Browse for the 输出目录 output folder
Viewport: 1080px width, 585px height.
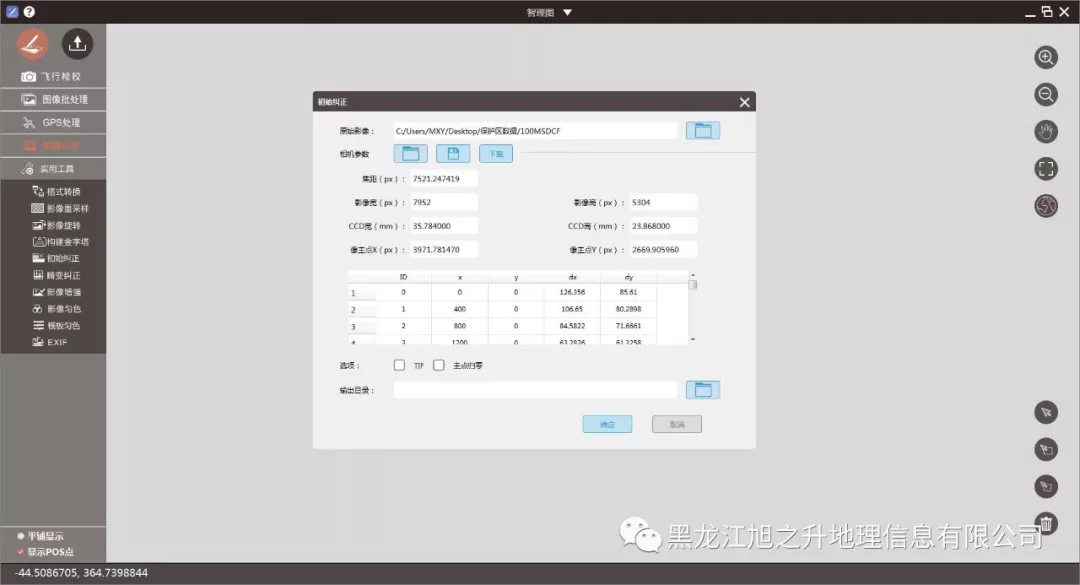tap(702, 390)
